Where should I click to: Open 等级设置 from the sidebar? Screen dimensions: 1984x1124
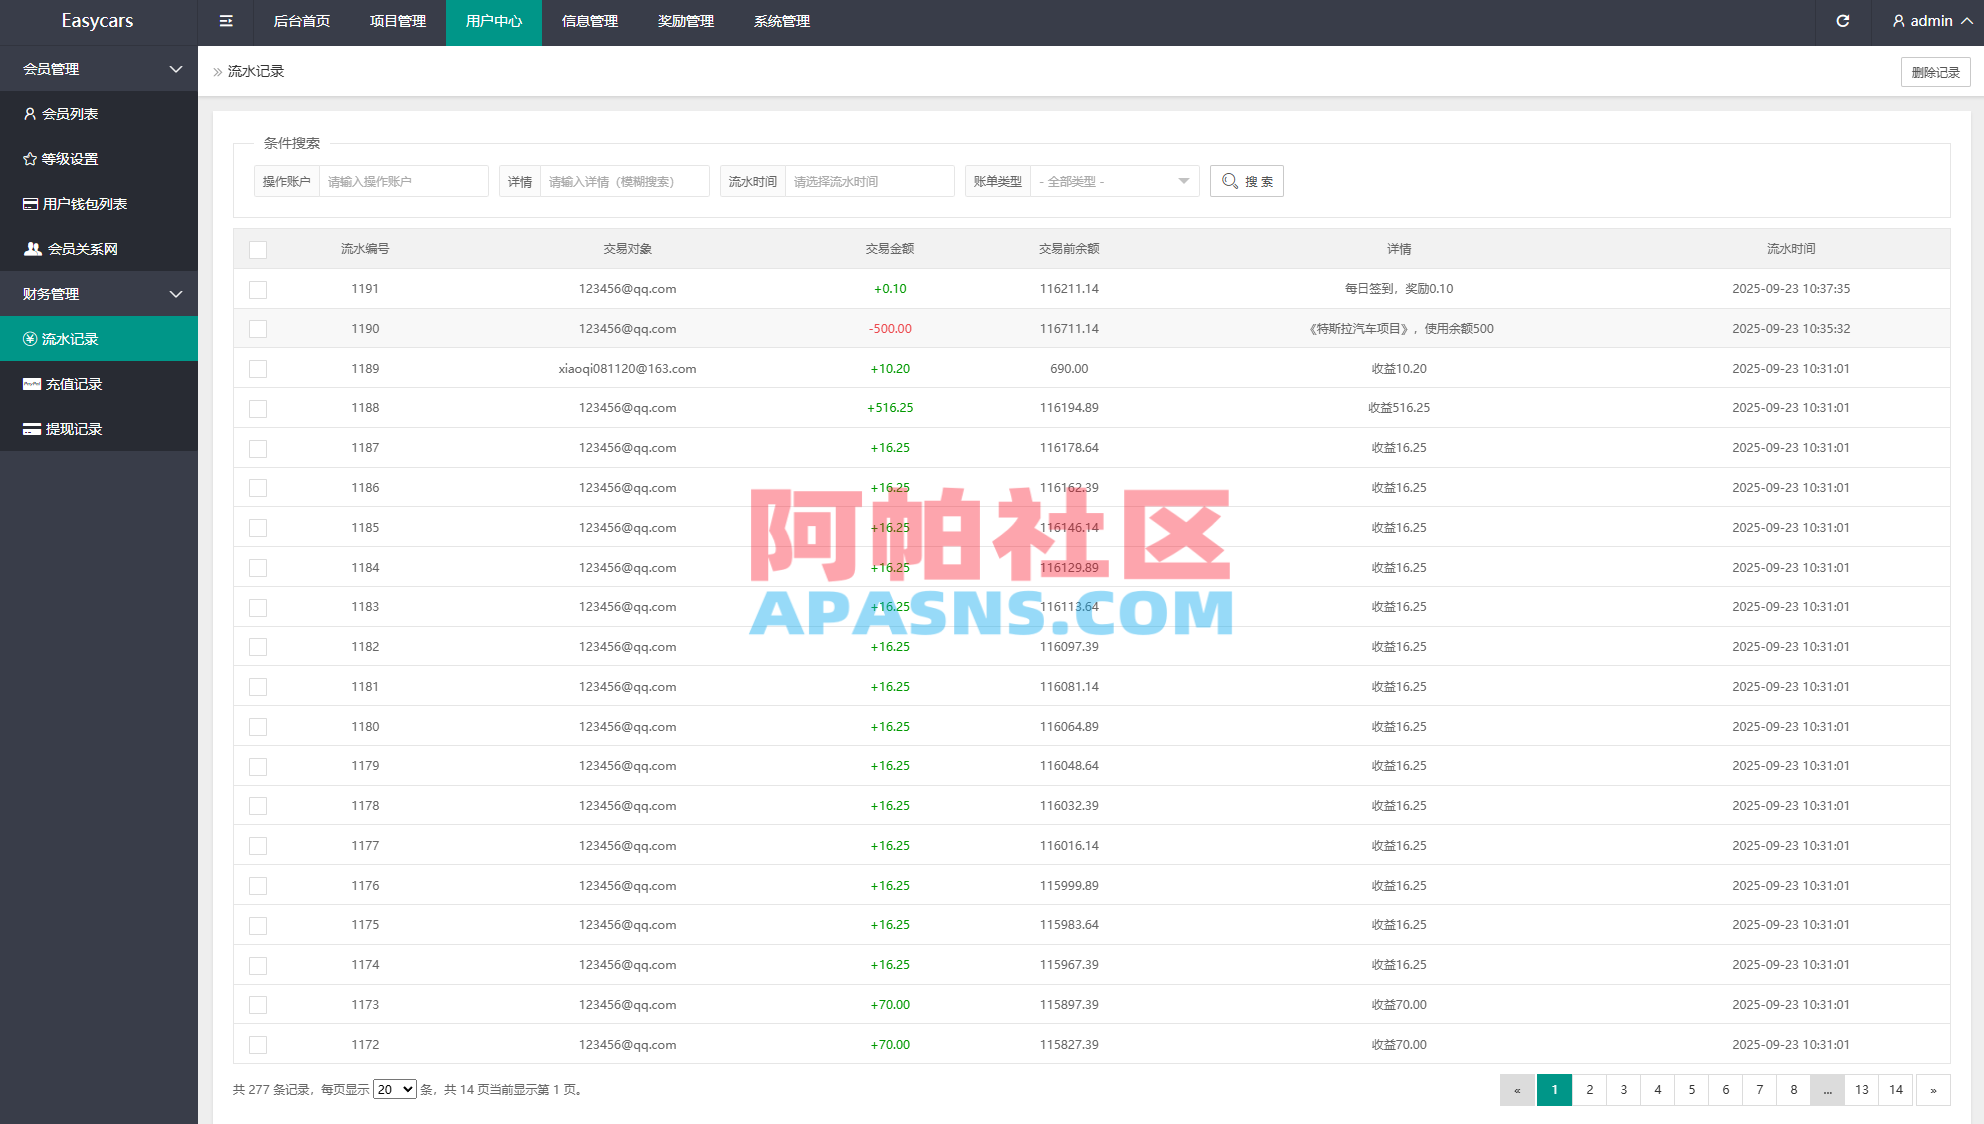(x=68, y=158)
